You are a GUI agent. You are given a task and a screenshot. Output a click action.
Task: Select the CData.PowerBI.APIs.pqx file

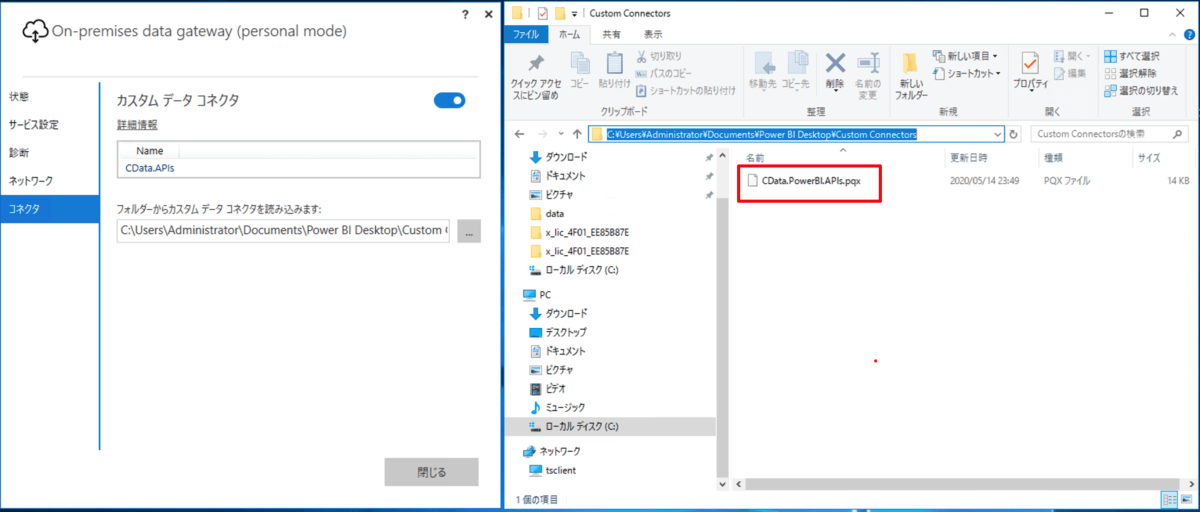coord(812,181)
